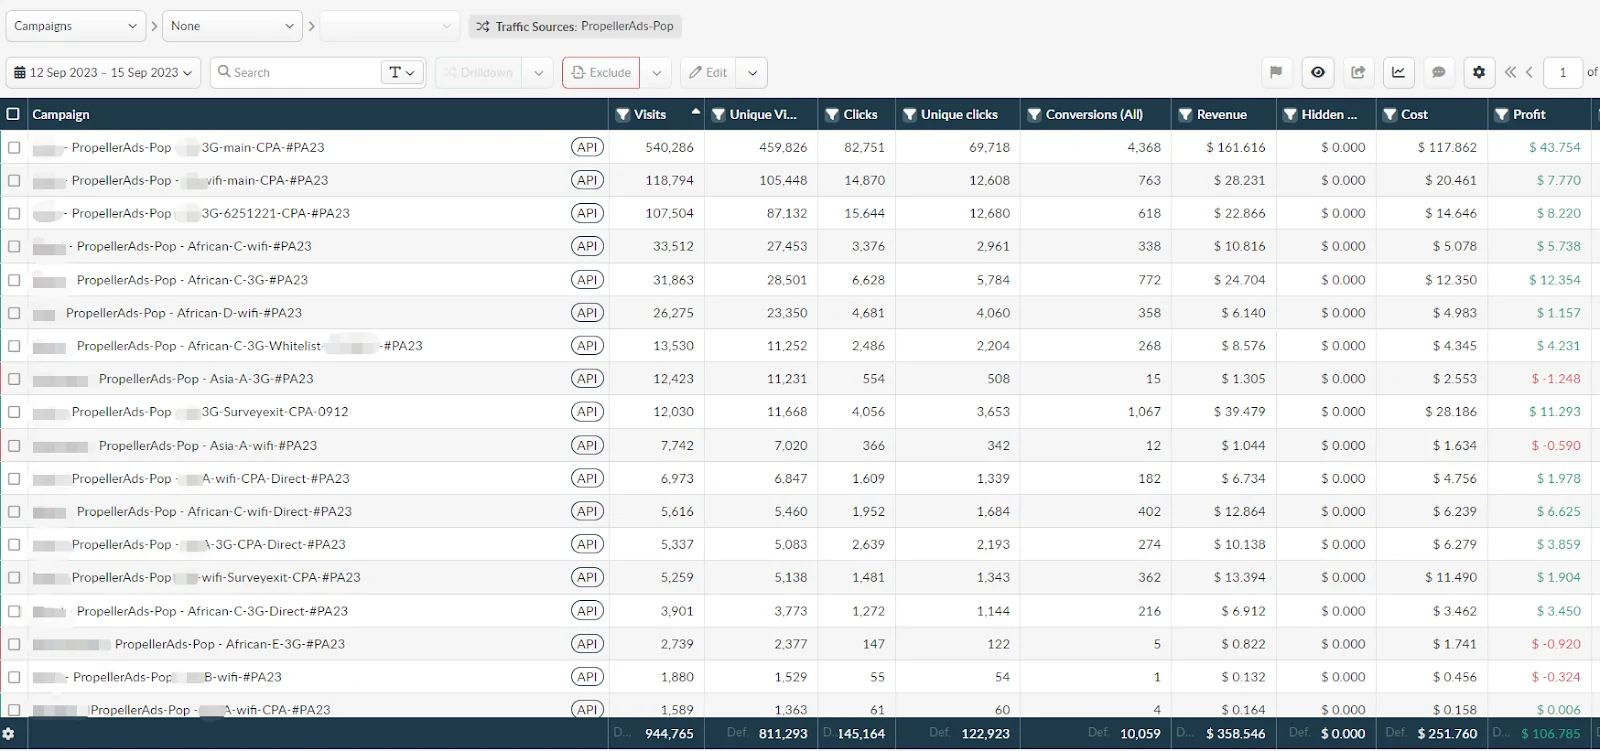
Task: Click the Traffic Sources: PropellerAds-Pop filter tag
Action: pyautogui.click(x=575, y=26)
